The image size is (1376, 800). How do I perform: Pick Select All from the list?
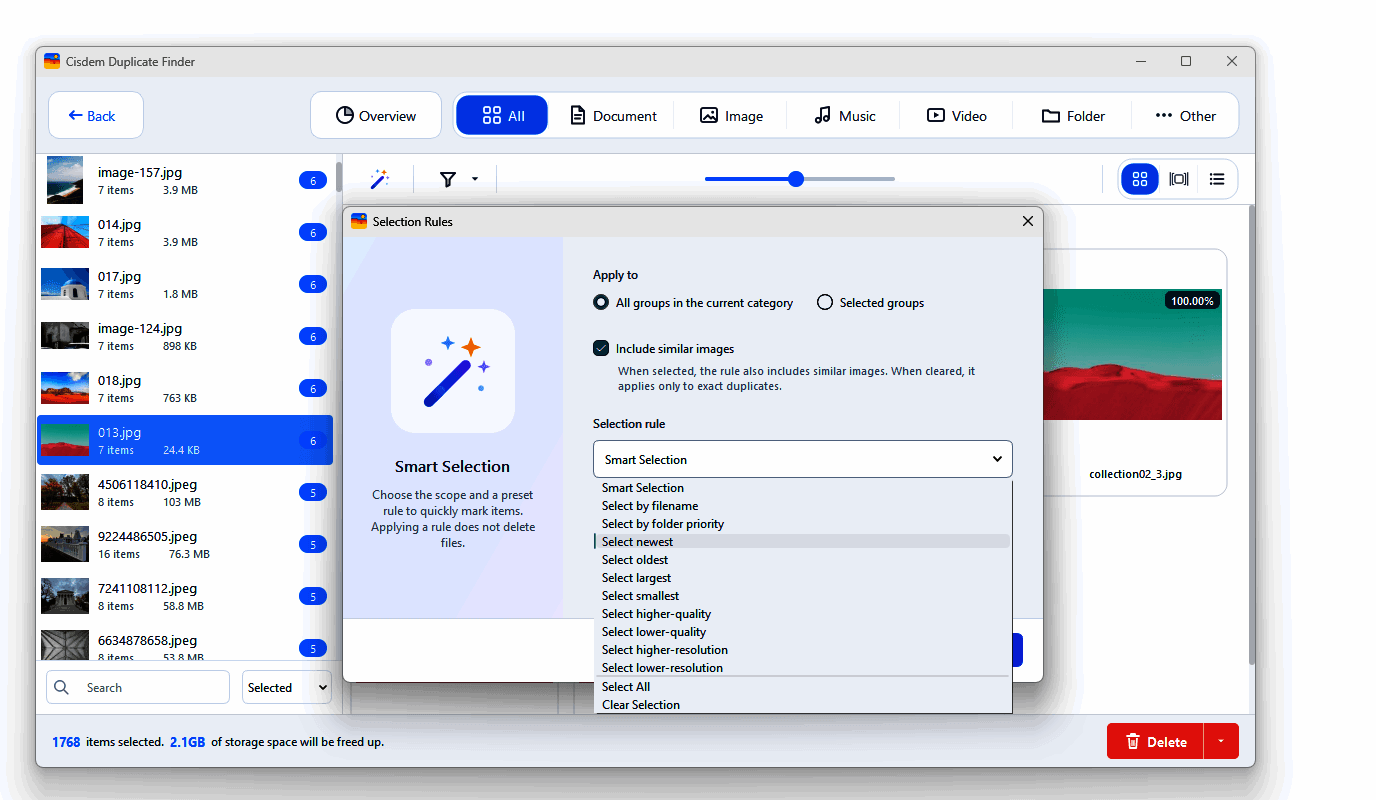coord(802,687)
